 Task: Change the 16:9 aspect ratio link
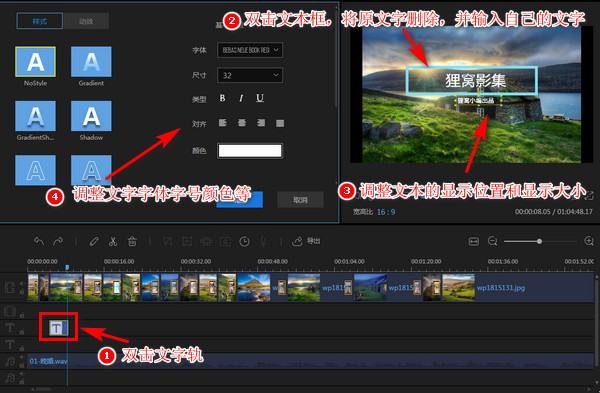coord(386,212)
